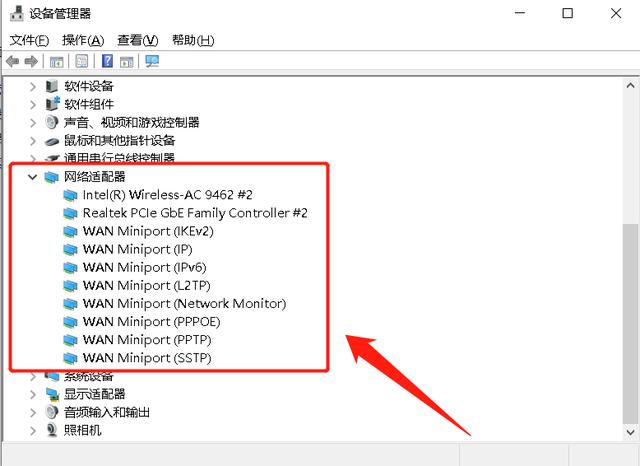Select the 软件组件 label

point(89,104)
